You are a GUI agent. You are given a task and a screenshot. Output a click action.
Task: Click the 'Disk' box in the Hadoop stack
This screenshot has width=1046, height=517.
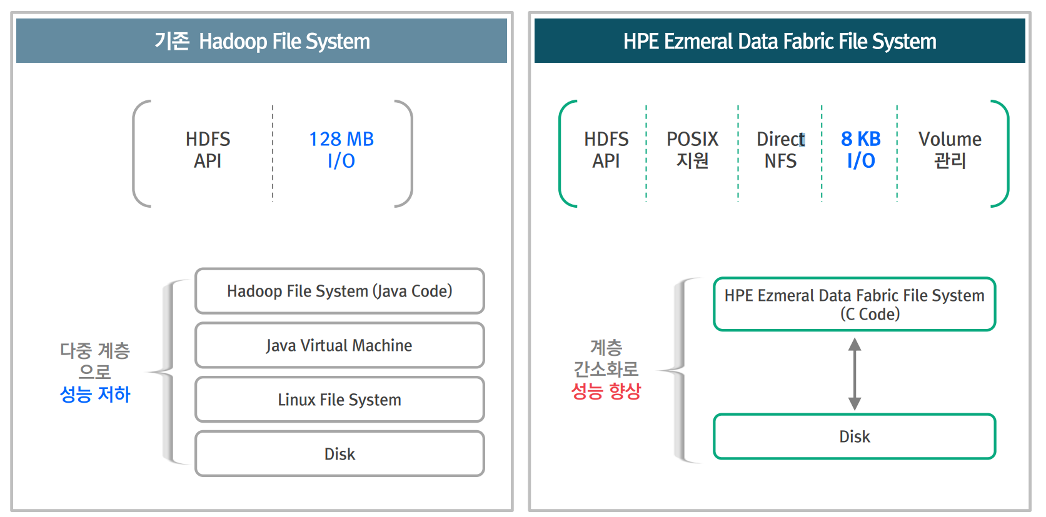tap(340, 454)
